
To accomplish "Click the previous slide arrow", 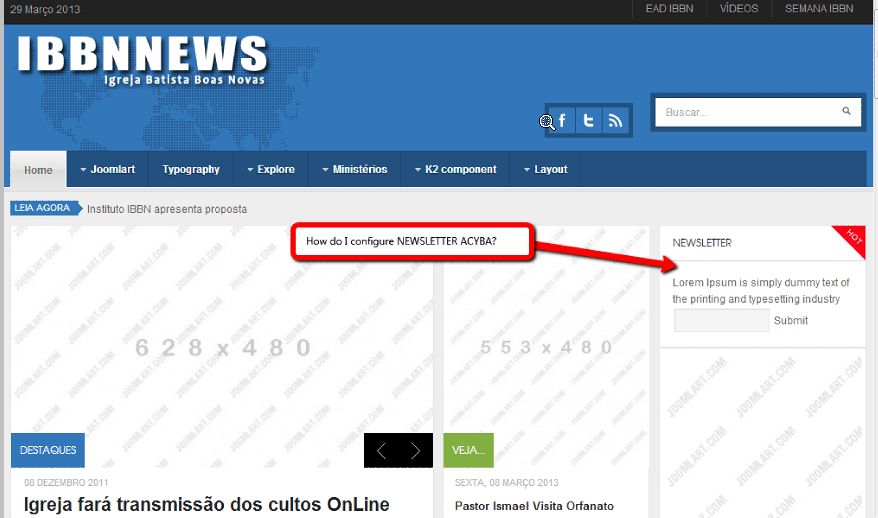I will point(381,450).
